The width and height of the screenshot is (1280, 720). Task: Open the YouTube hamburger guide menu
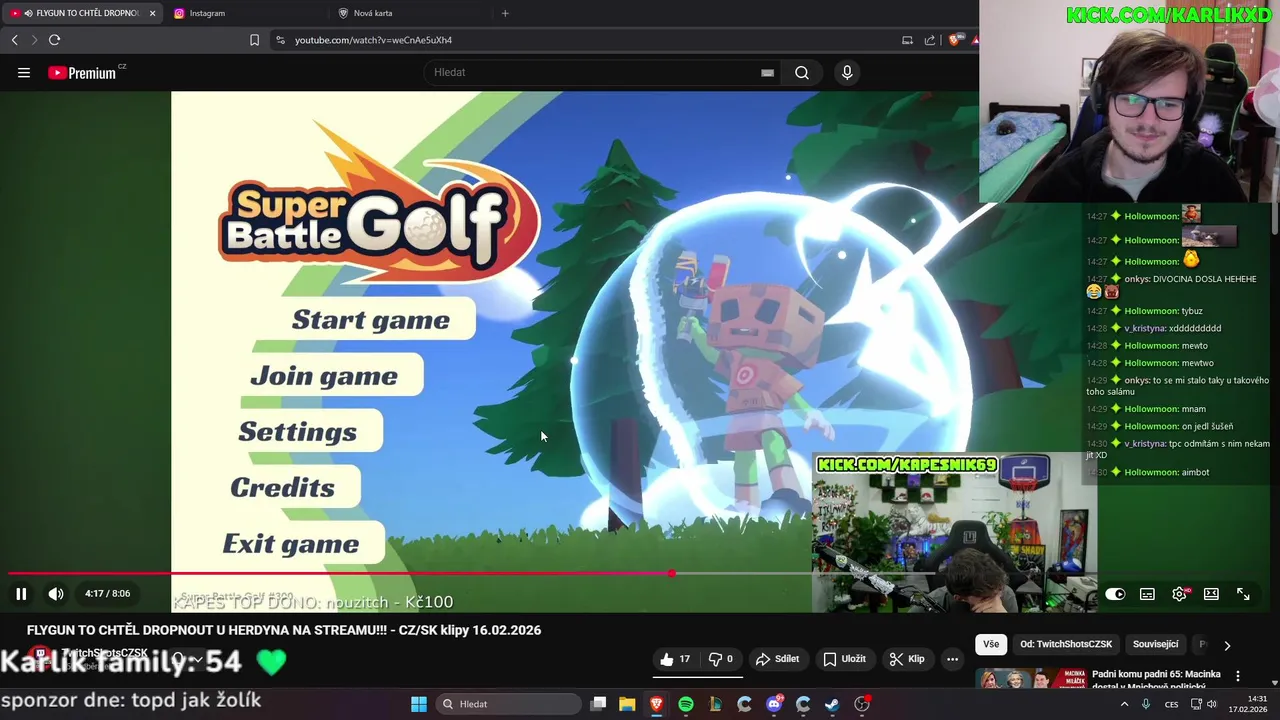tap(24, 72)
